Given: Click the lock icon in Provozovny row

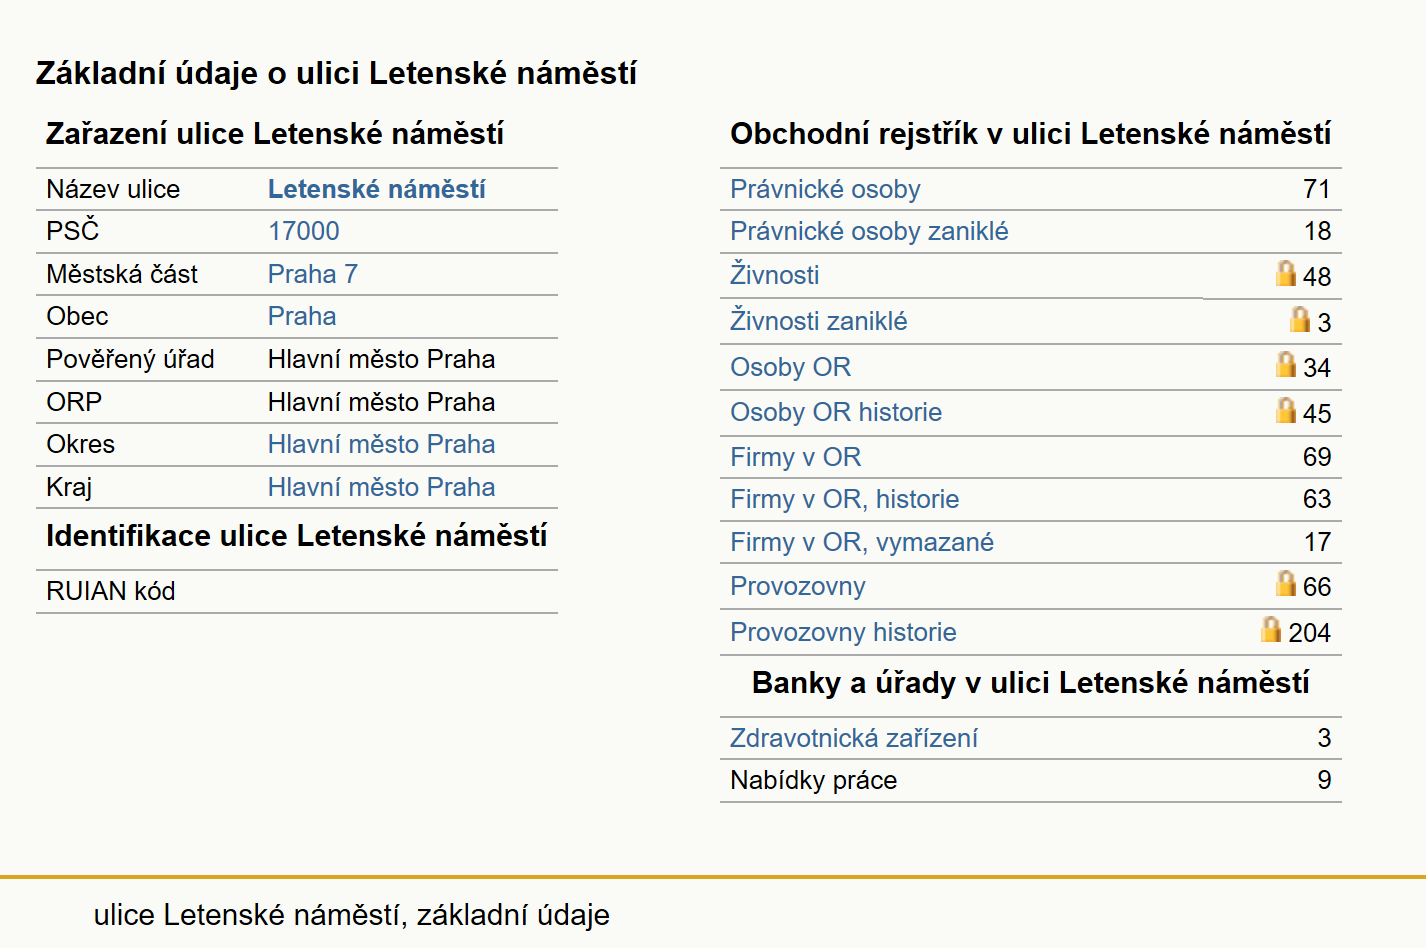Looking at the screenshot, I should point(1285,583).
